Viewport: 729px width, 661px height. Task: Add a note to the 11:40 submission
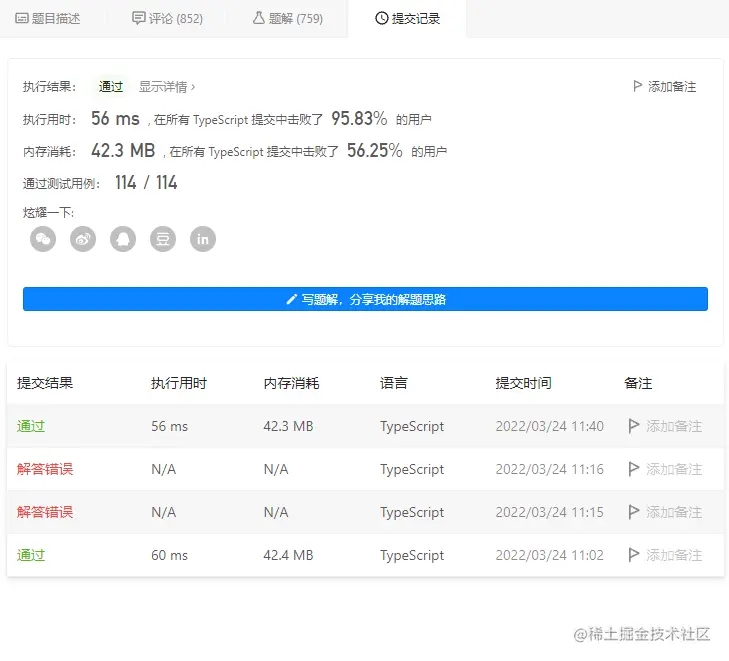click(x=665, y=426)
